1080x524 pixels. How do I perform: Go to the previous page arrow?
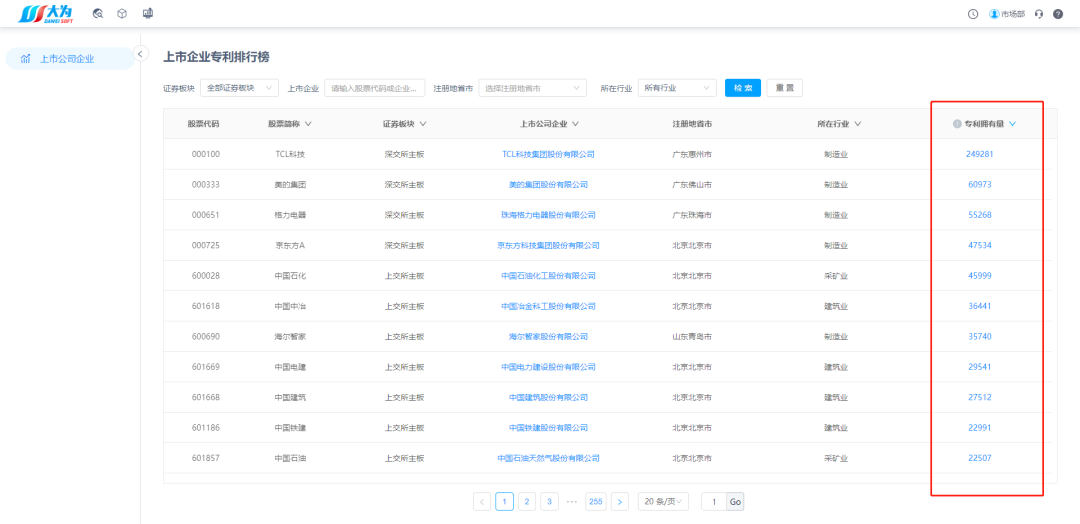[482, 502]
